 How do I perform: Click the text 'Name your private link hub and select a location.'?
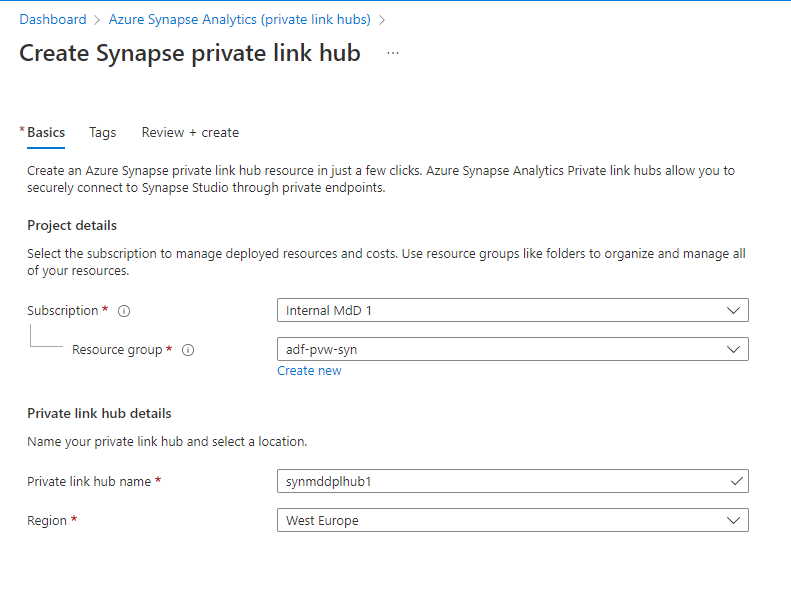[x=167, y=442]
